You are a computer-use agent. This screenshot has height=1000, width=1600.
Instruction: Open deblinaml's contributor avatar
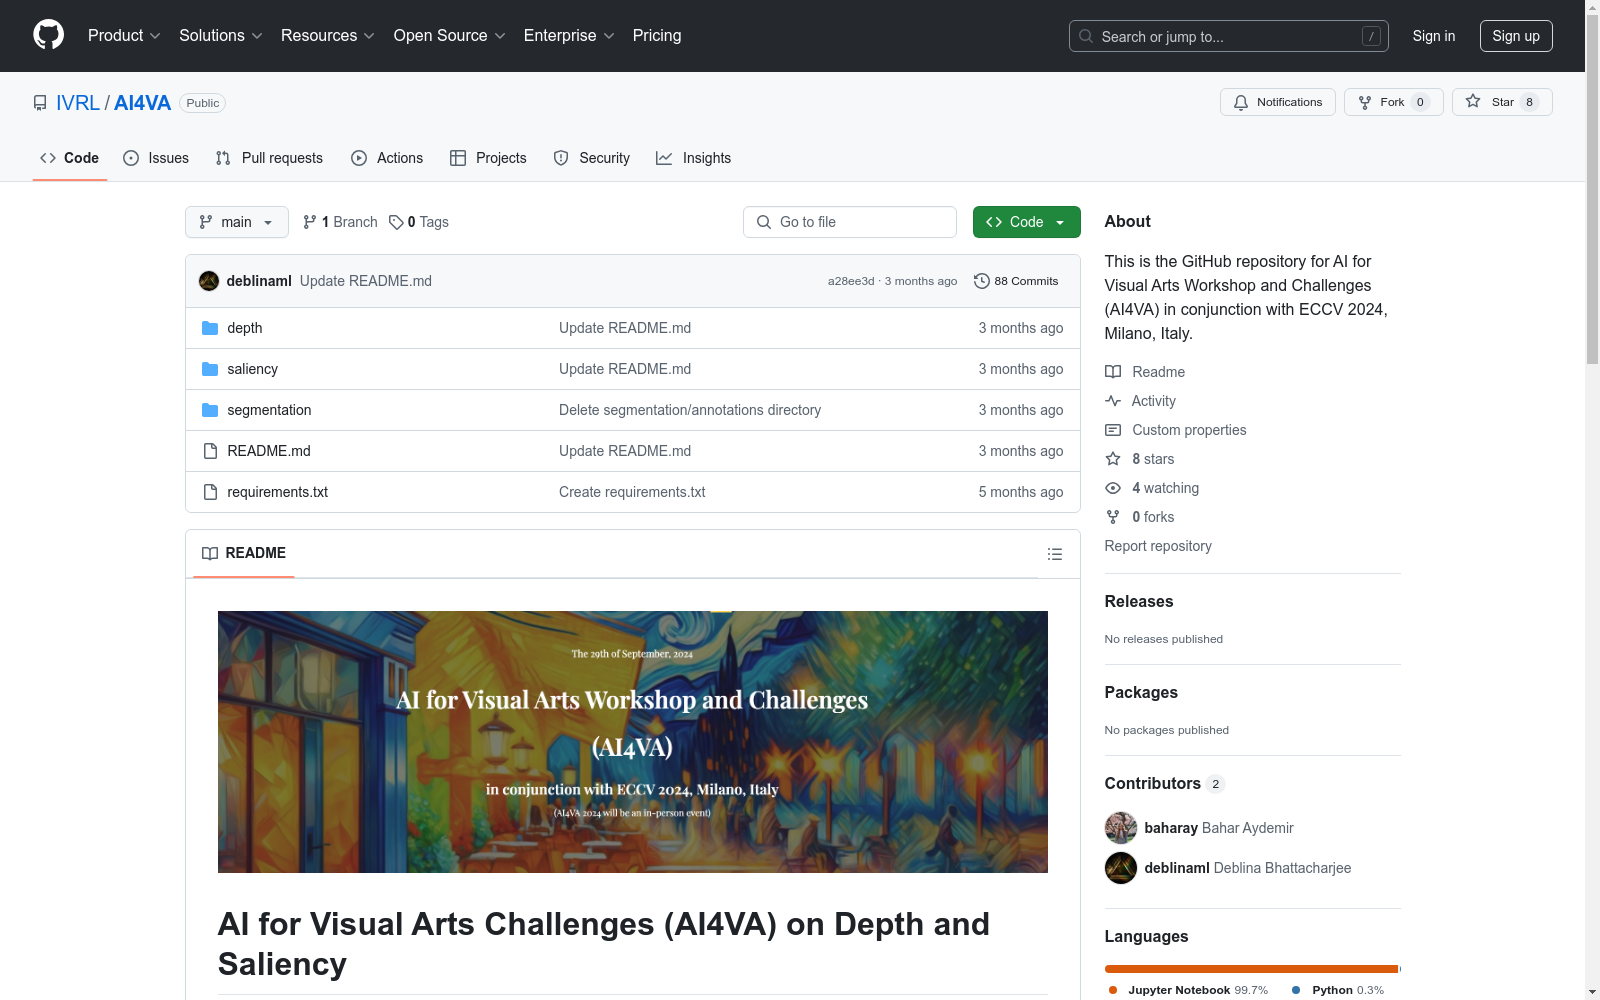pyautogui.click(x=1121, y=868)
